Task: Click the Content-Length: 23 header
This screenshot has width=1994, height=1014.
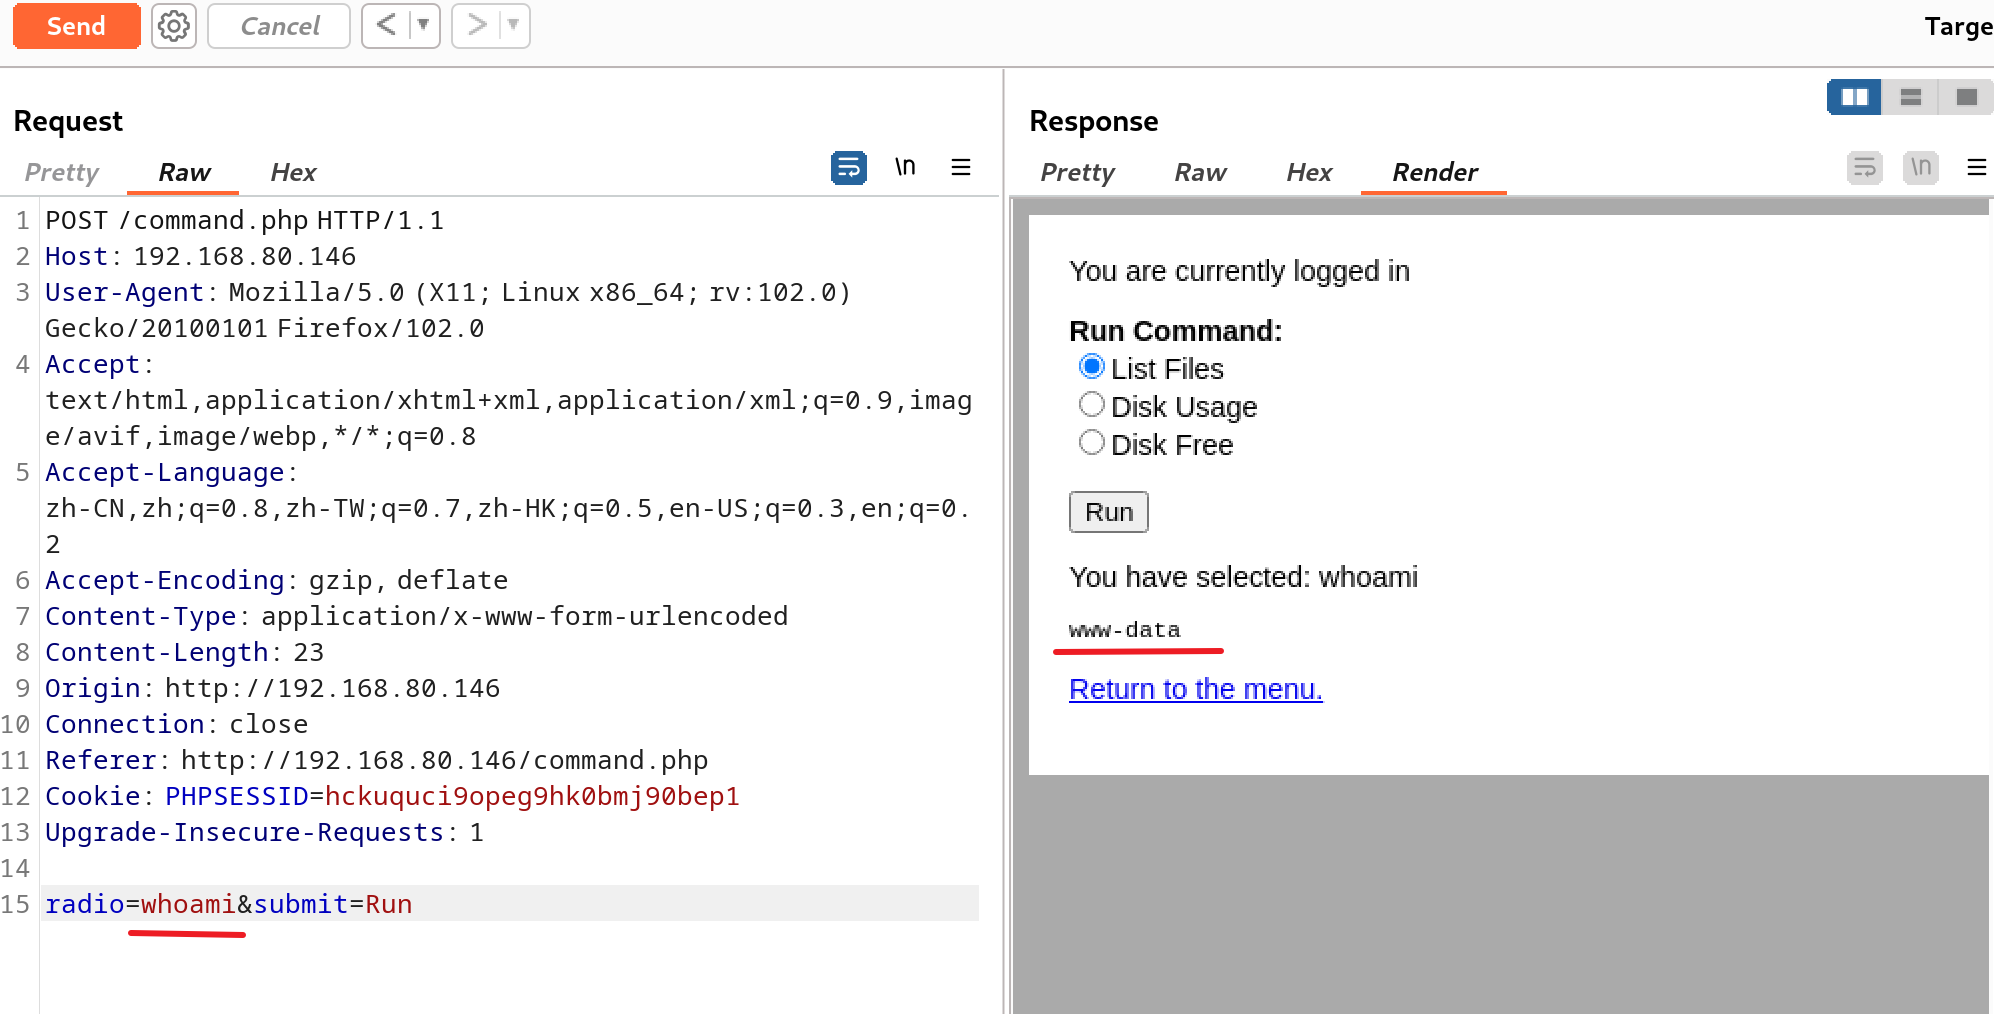Action: (185, 652)
